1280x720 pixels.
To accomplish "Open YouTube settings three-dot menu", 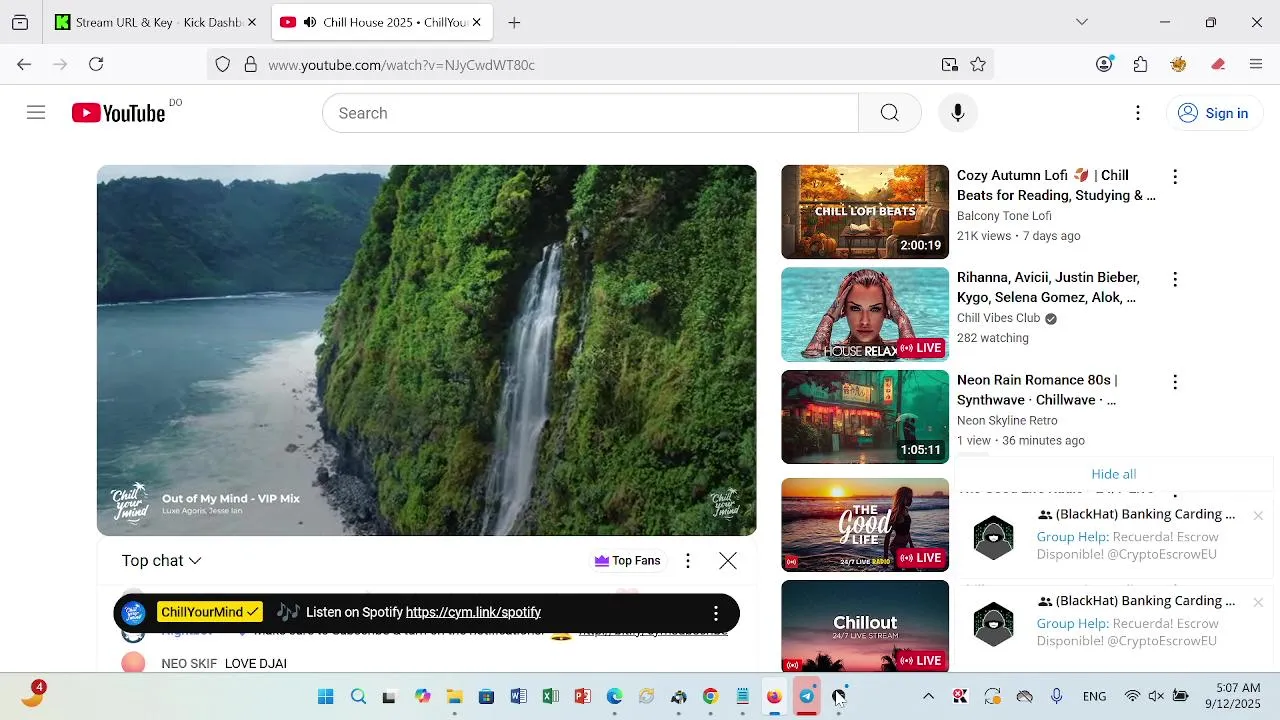I will 1137,113.
